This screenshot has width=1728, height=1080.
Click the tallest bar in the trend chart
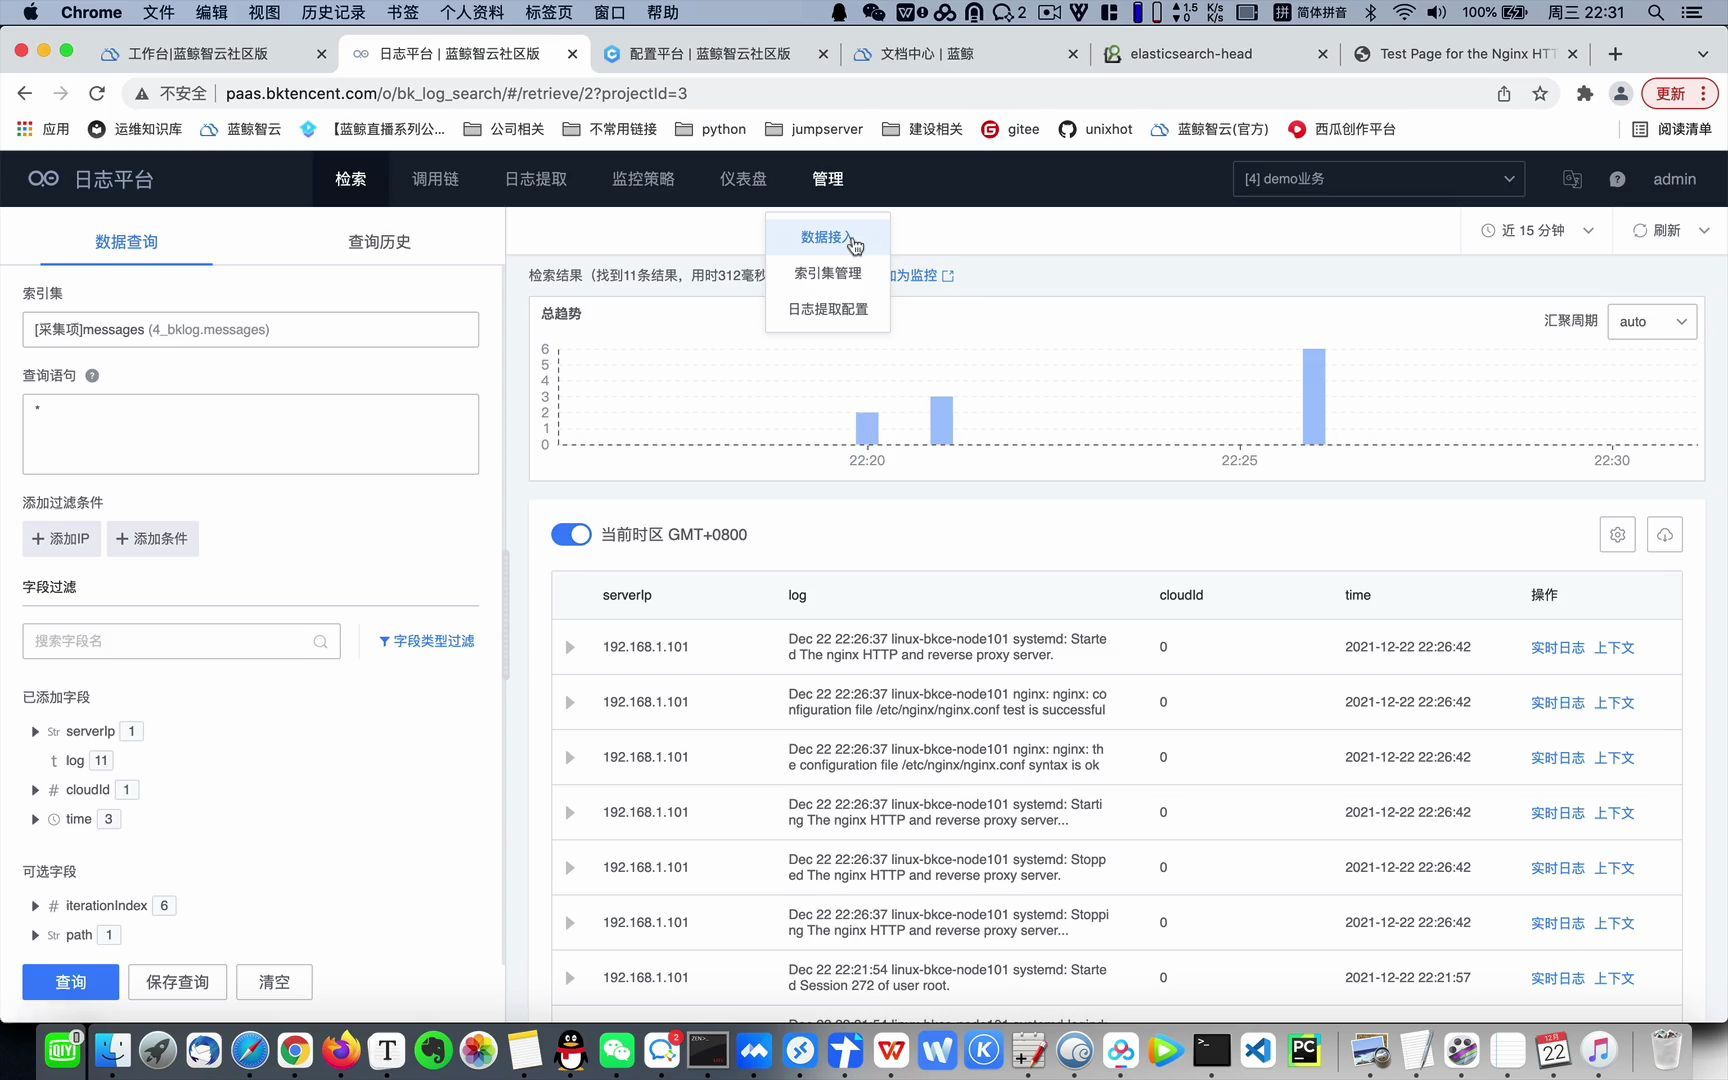pyautogui.click(x=1313, y=396)
